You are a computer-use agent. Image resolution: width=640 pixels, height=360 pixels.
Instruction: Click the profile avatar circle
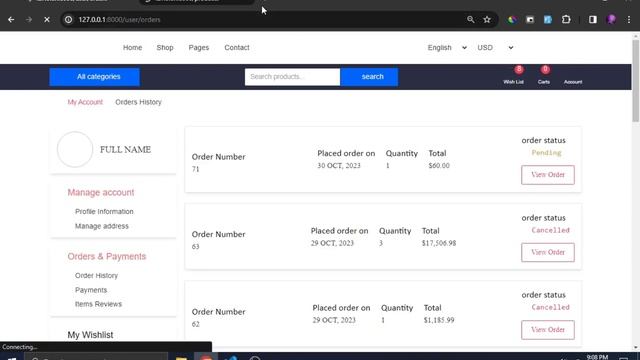coord(75,149)
